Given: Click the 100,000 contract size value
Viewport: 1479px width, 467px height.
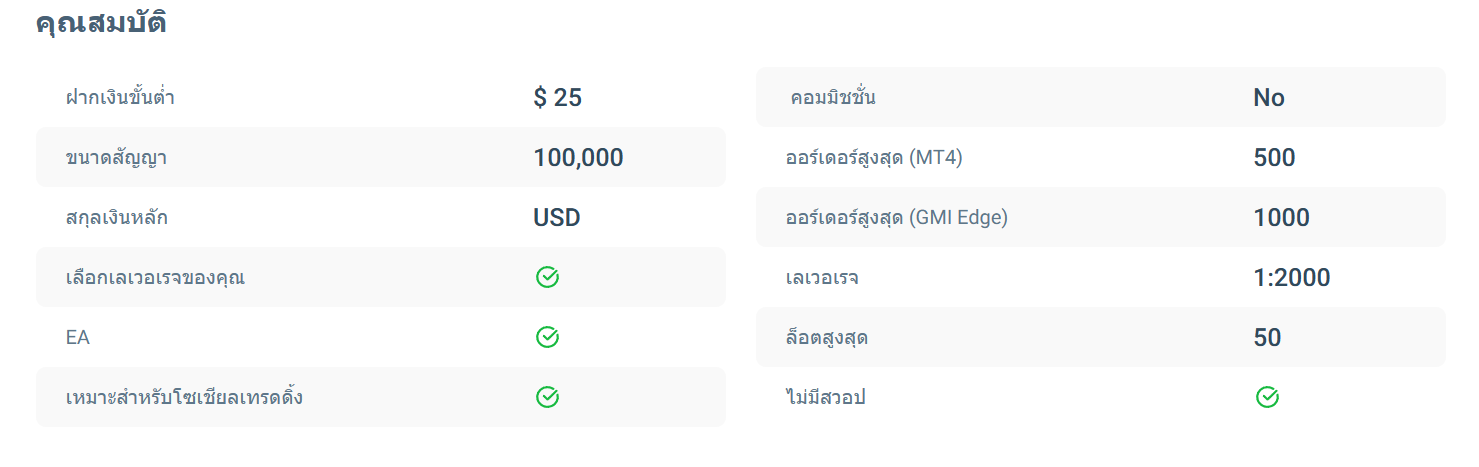Looking at the screenshot, I should point(578,158).
